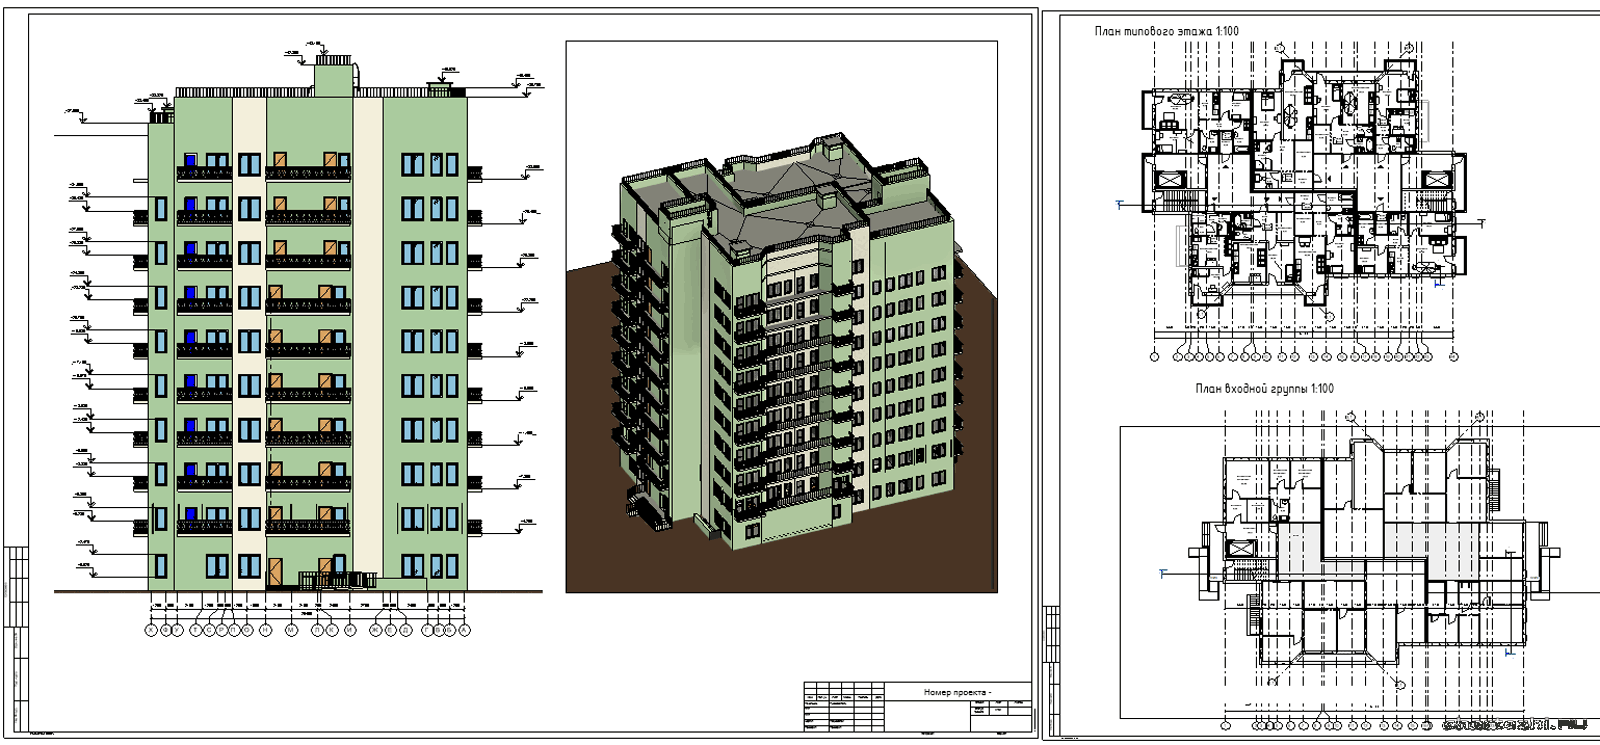The width and height of the screenshot is (1600, 745).
Task: Click the rooftop stair tower on front elevation
Action: pyautogui.click(x=333, y=76)
